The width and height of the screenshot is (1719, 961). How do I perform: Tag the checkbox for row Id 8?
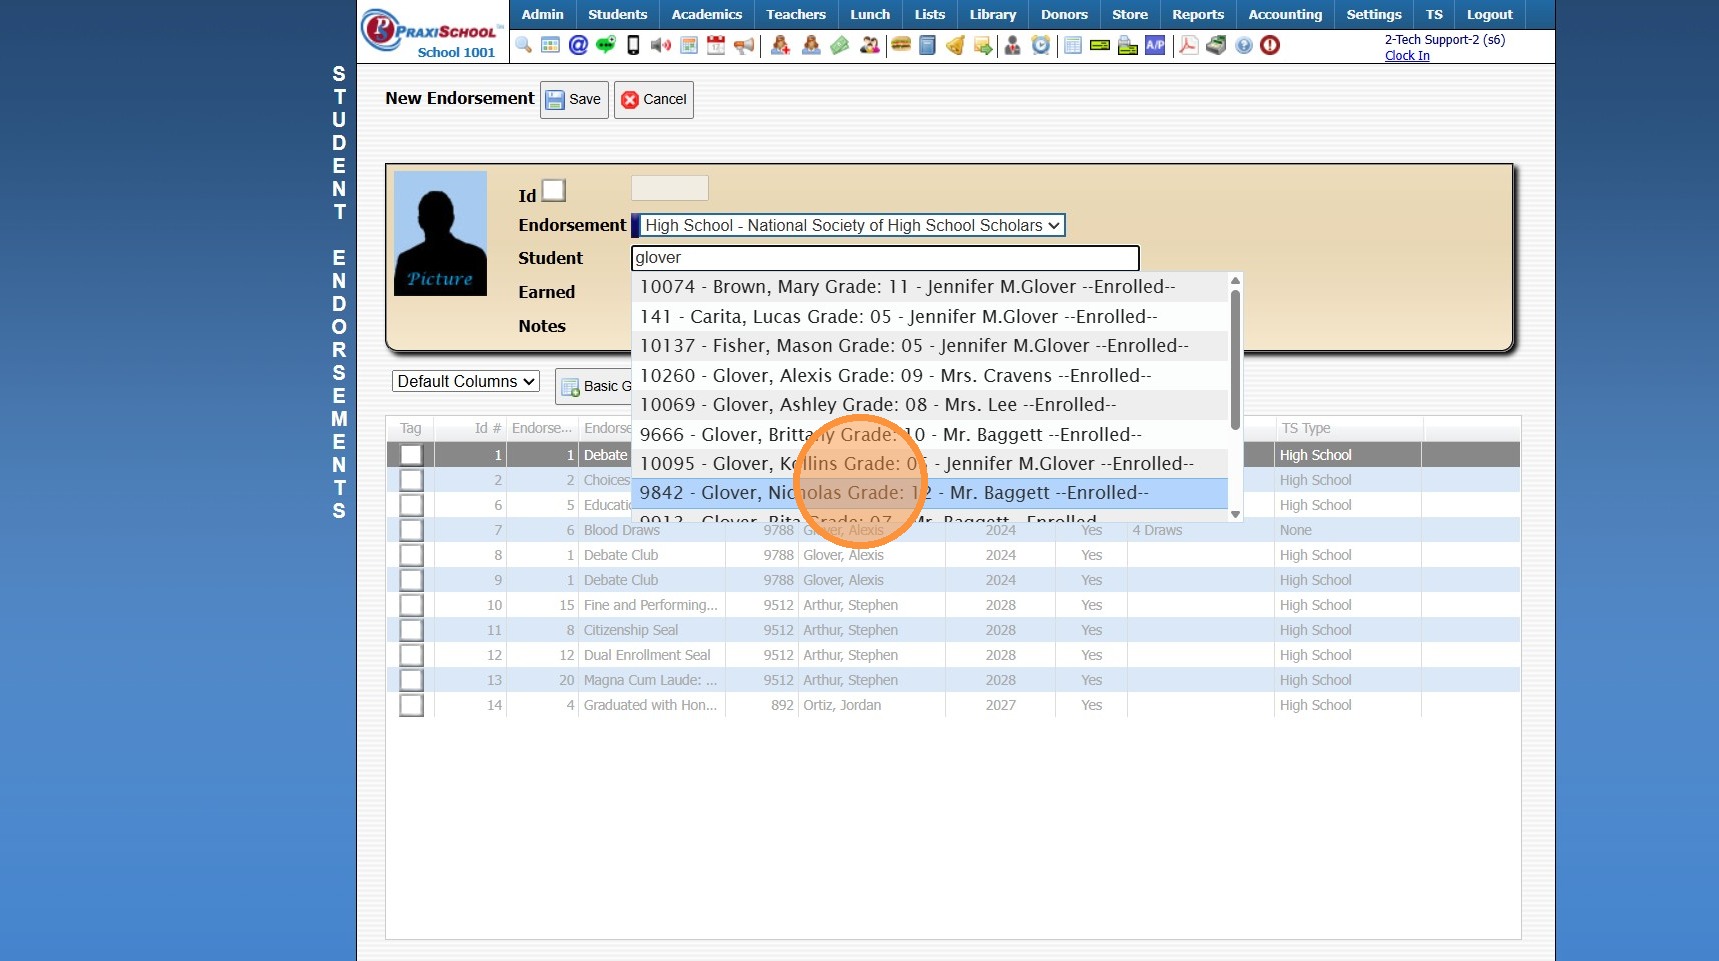click(x=411, y=555)
